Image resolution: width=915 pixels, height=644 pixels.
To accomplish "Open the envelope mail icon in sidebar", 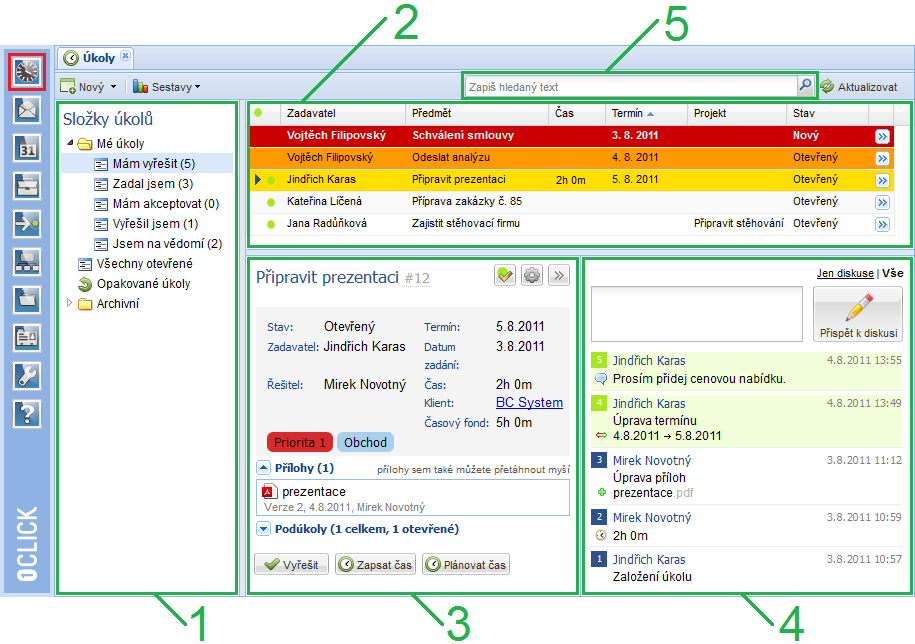I will click(27, 109).
